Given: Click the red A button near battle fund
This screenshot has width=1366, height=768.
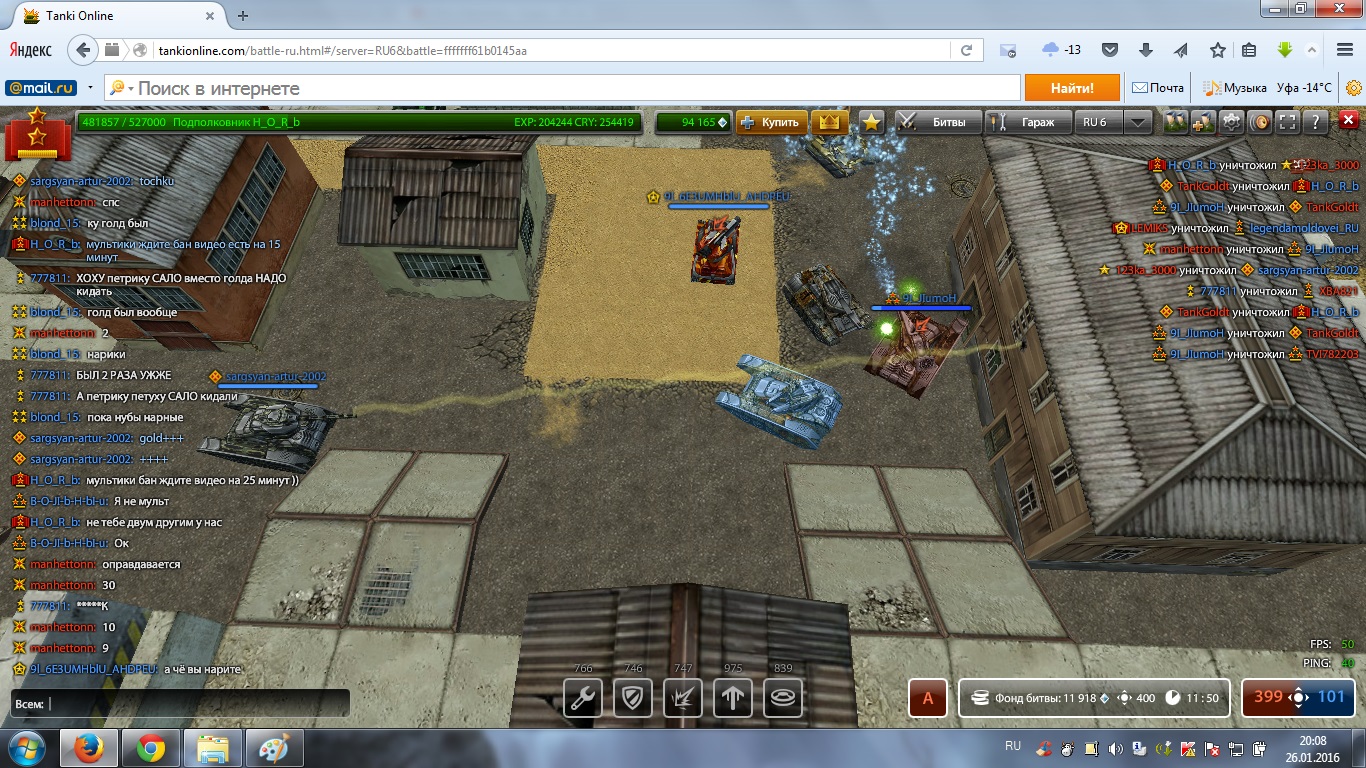Looking at the screenshot, I should click(928, 698).
